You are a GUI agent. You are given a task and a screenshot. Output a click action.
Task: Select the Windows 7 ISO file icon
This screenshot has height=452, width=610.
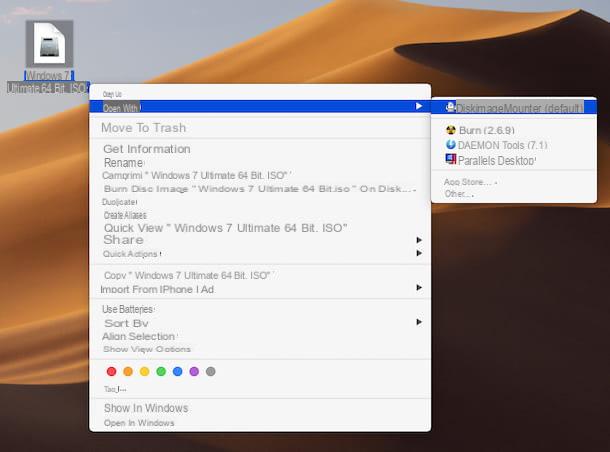point(49,44)
